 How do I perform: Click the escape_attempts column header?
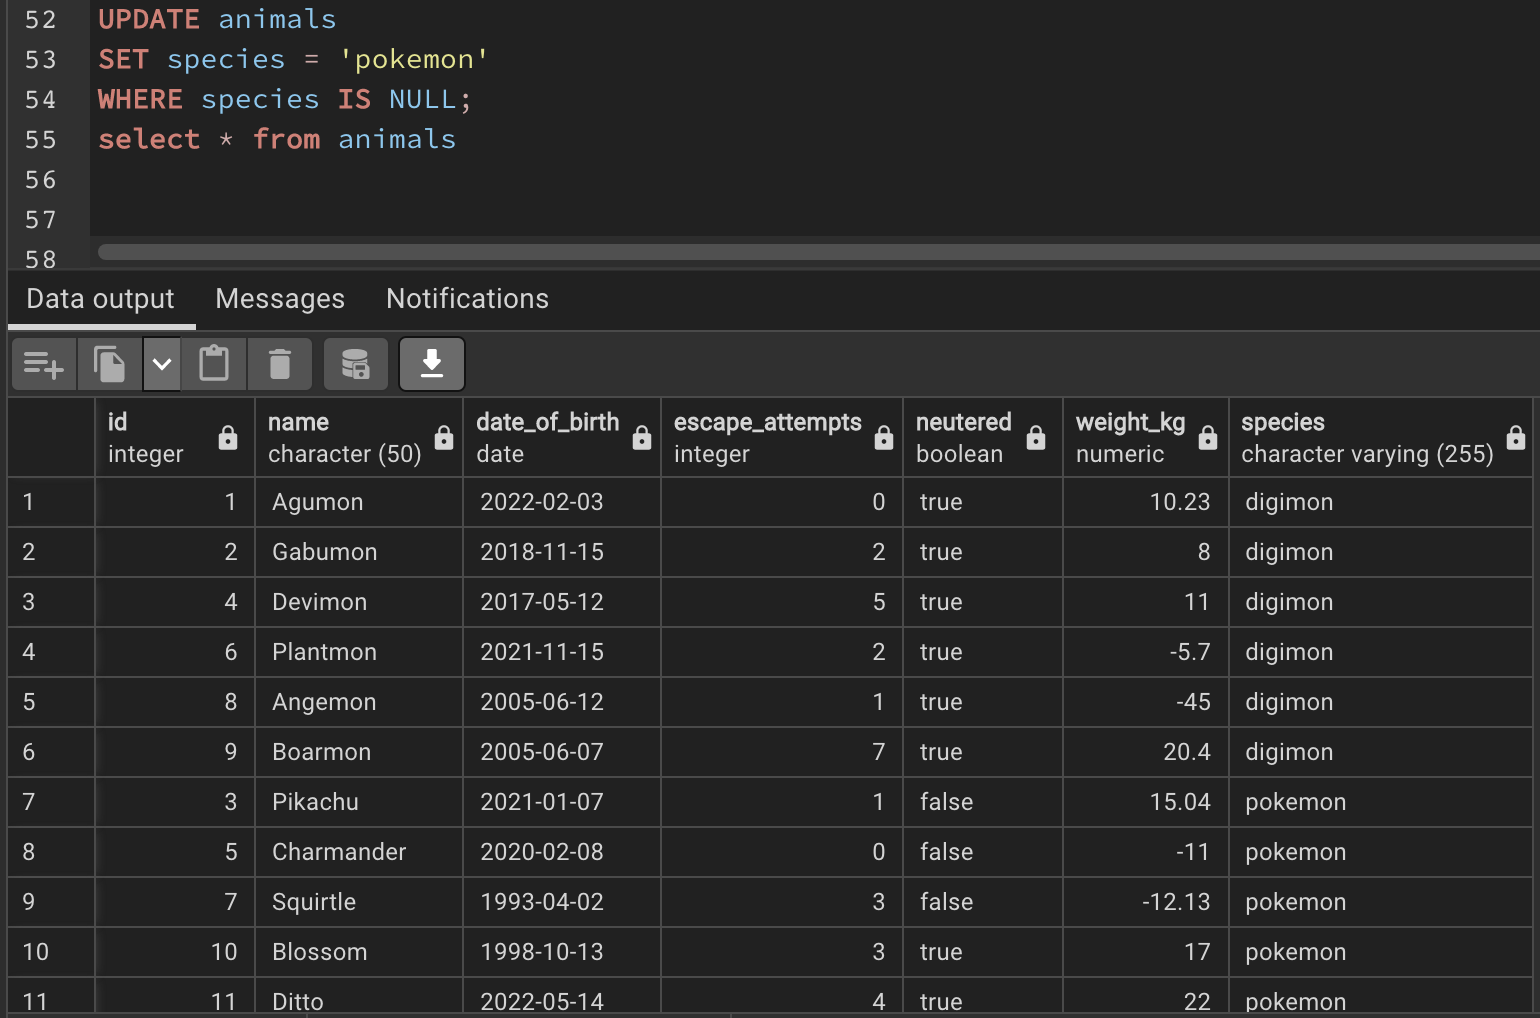(767, 437)
